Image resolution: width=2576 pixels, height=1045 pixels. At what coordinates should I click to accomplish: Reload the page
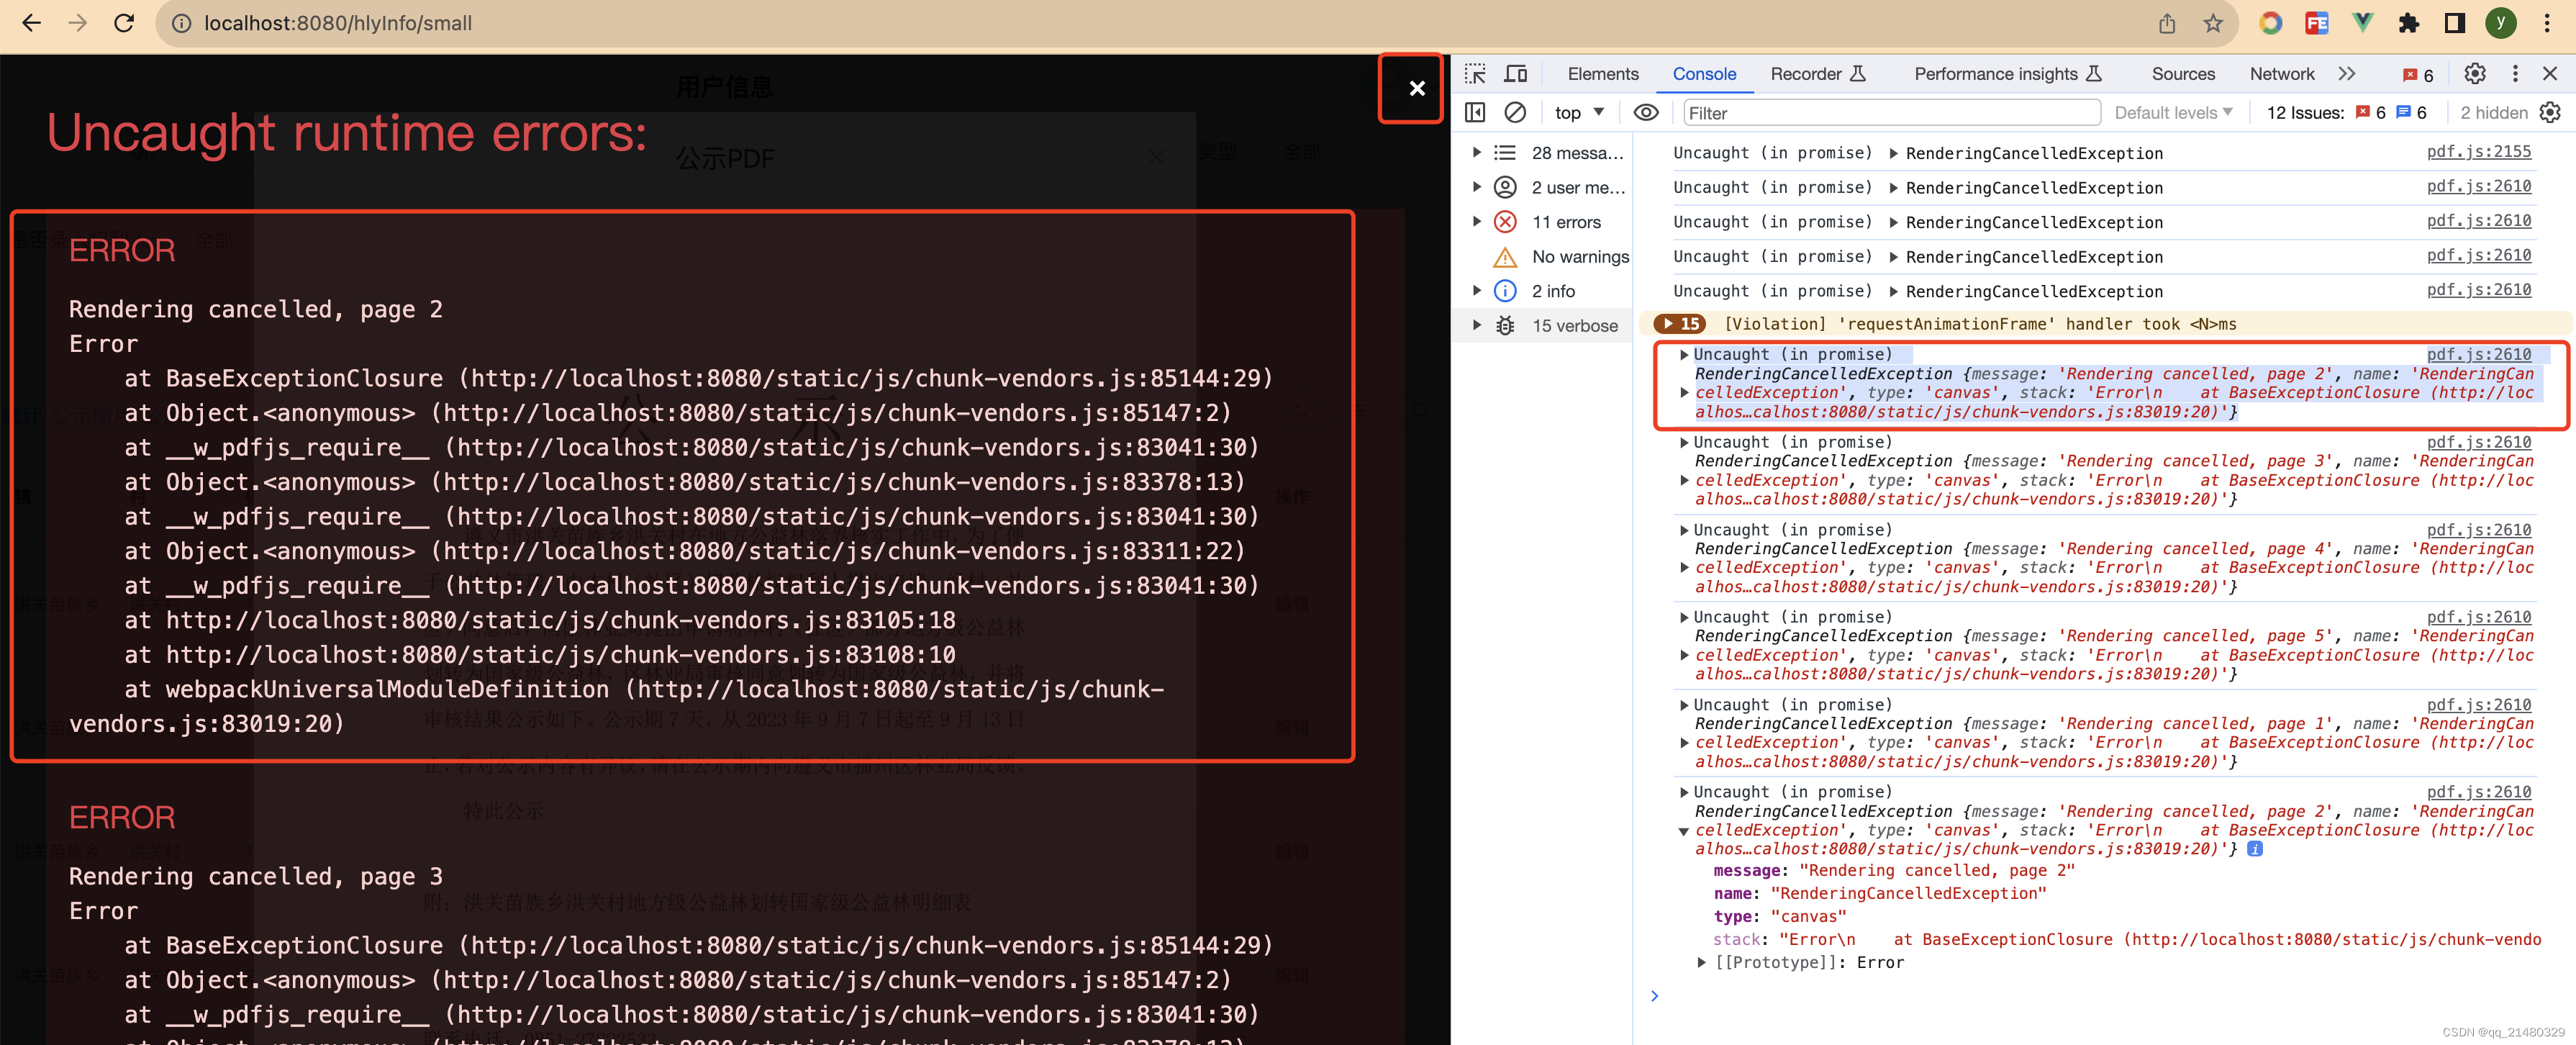click(x=123, y=23)
